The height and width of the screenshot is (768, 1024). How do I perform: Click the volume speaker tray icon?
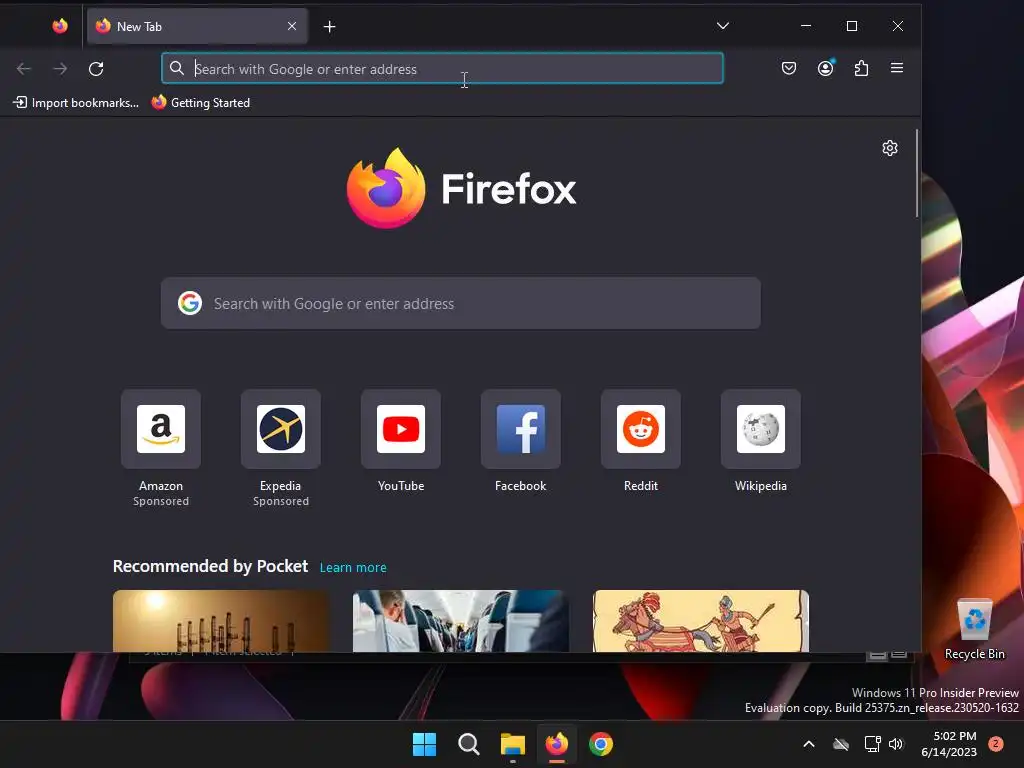pyautogui.click(x=896, y=744)
